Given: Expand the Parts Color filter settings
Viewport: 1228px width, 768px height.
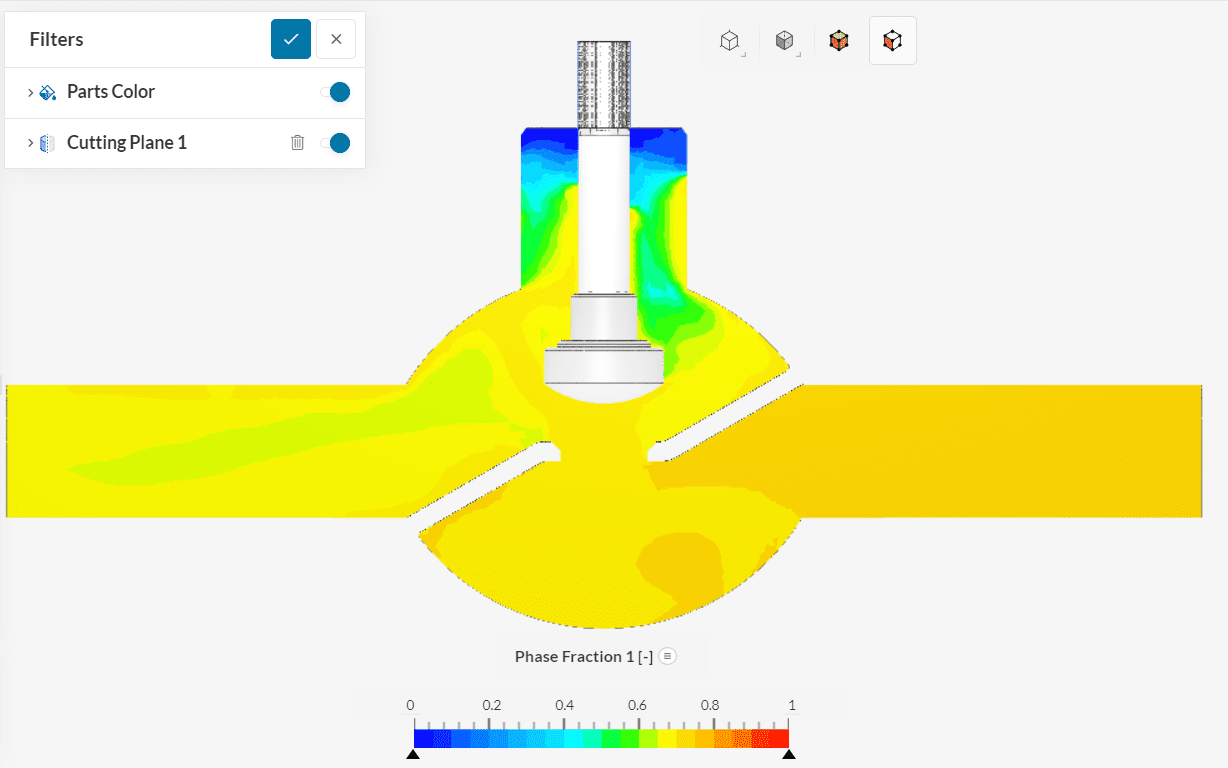Looking at the screenshot, I should tap(30, 92).
